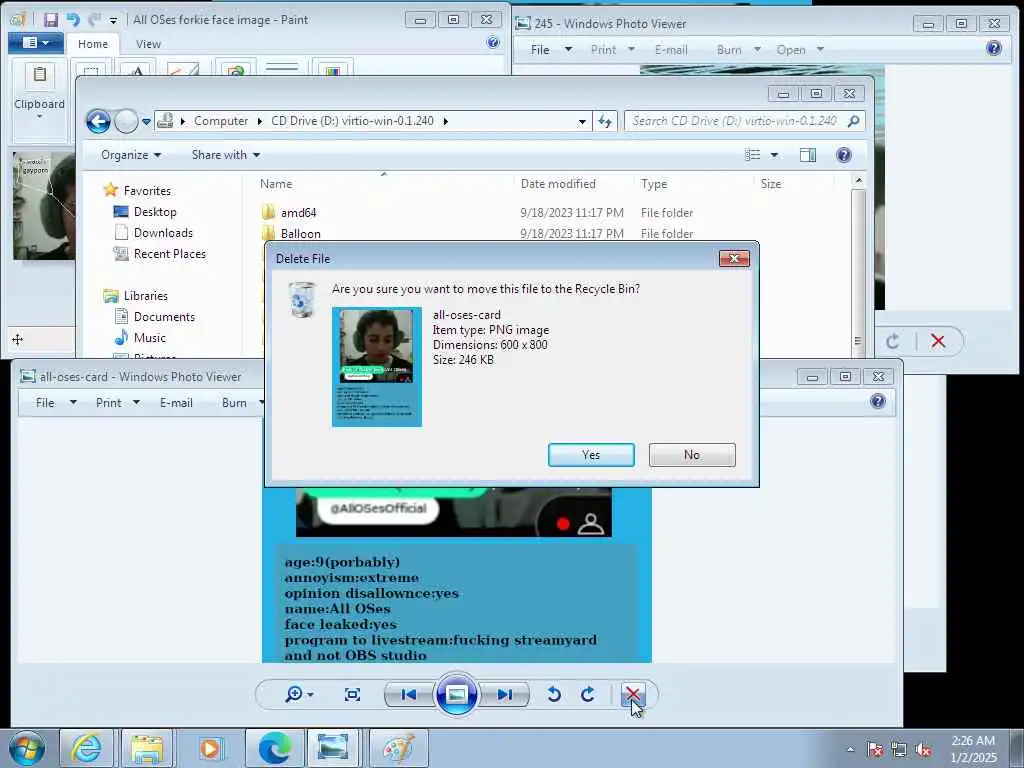Change view using the view icon
The image size is (1024, 768).
pyautogui.click(x=752, y=155)
